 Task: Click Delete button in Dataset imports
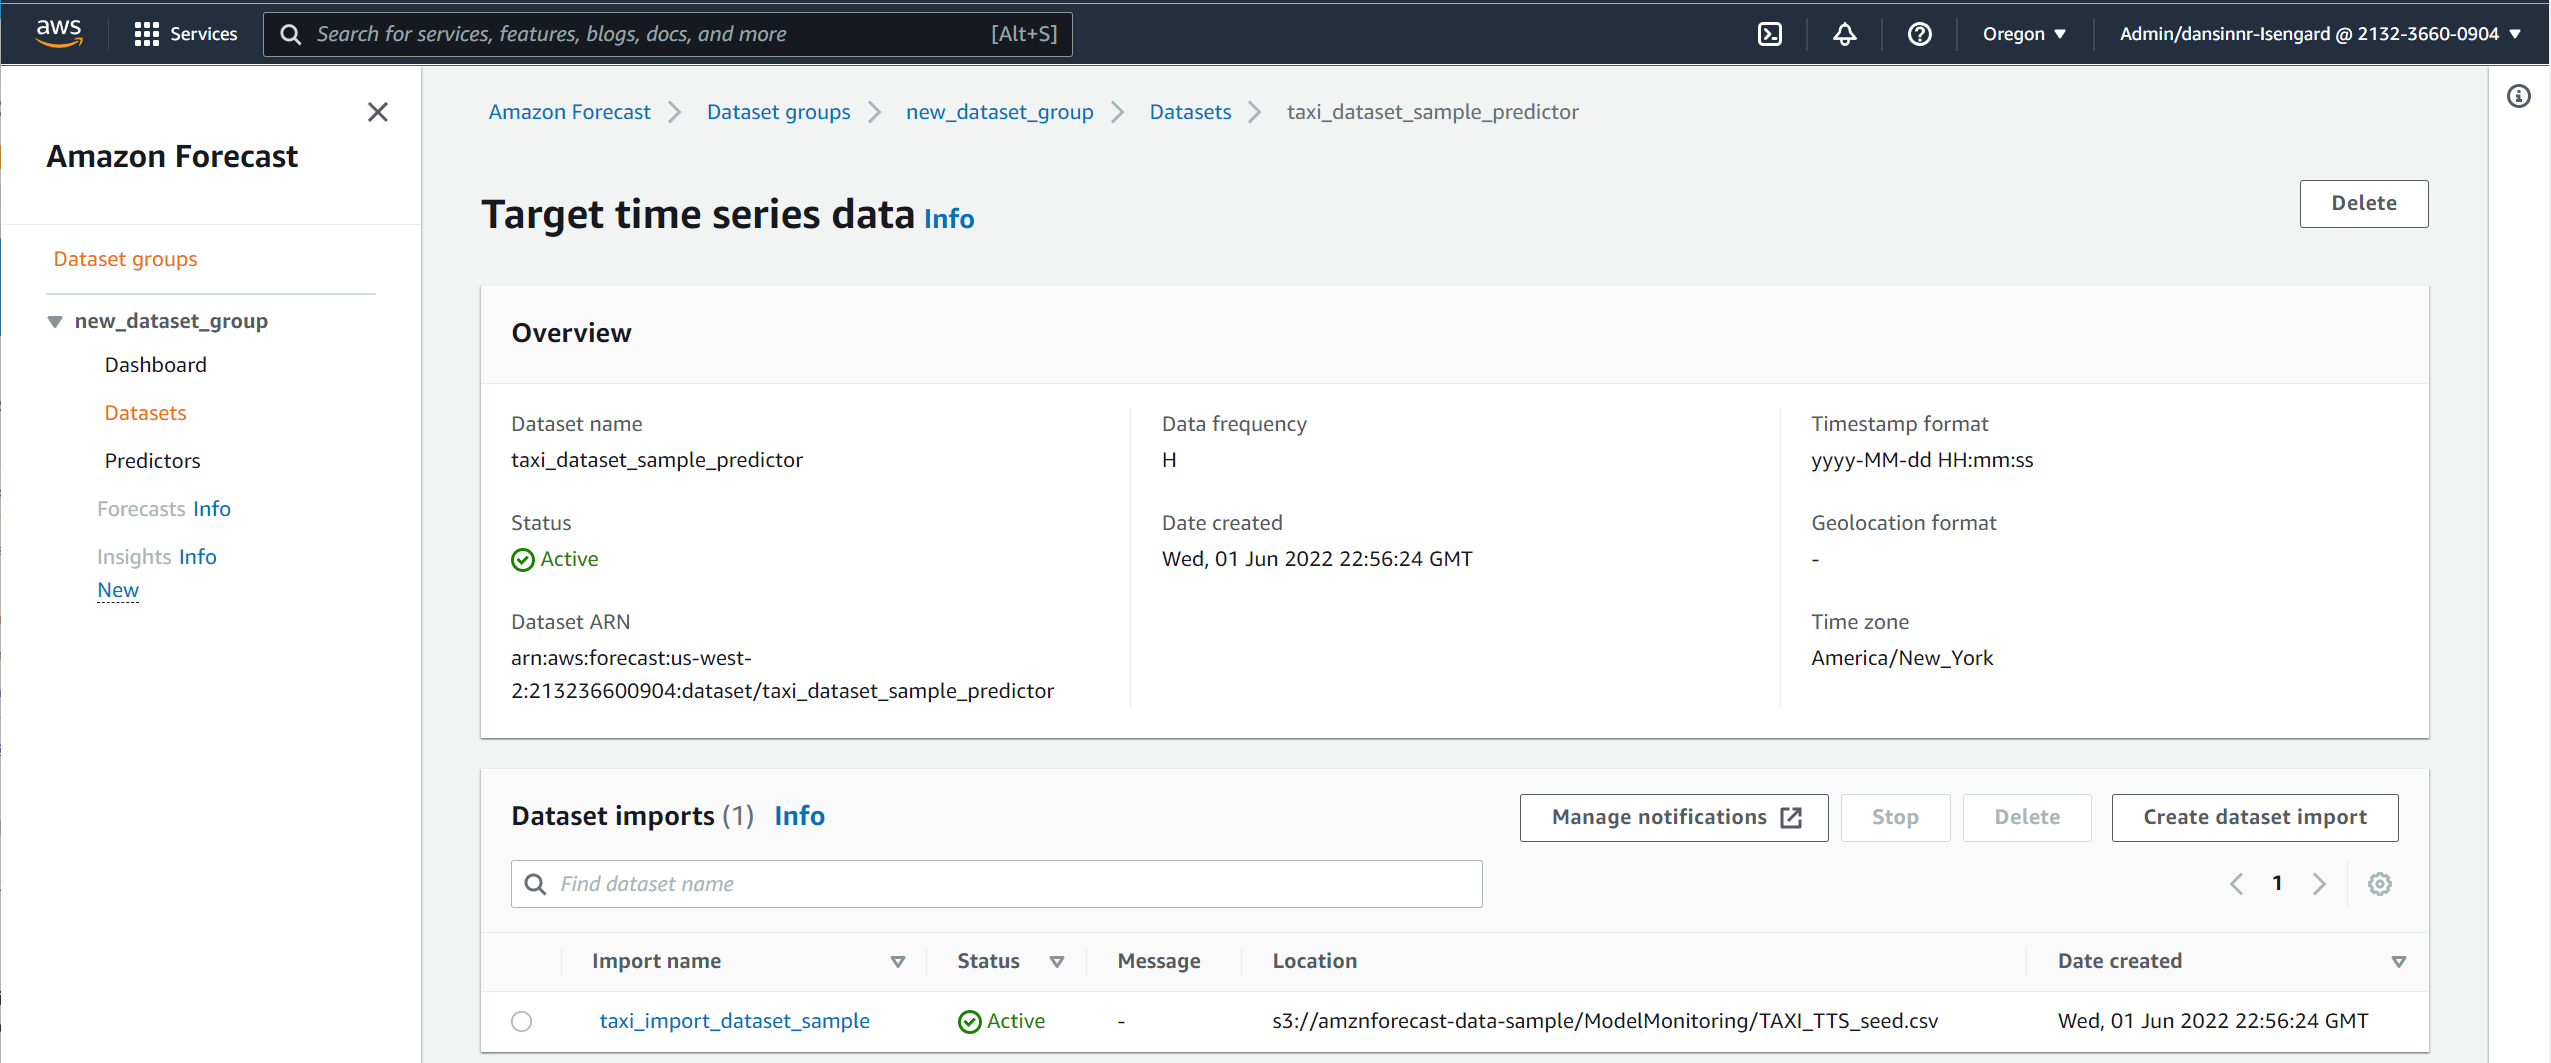pos(2026,818)
